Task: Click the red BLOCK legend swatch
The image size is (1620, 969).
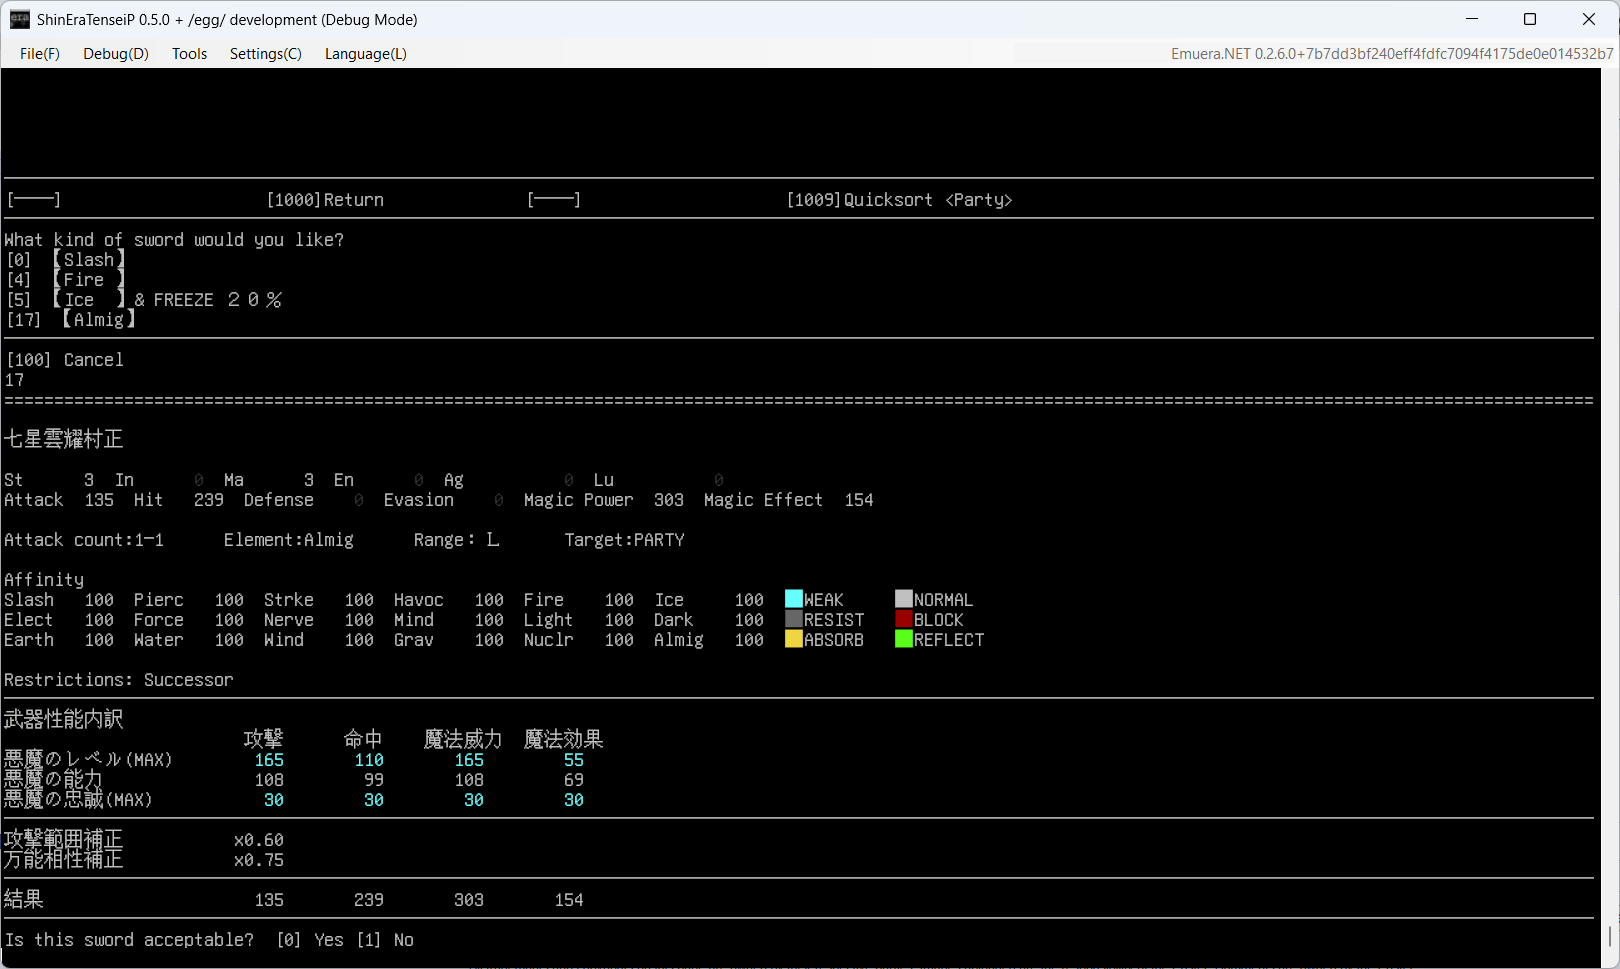Action: point(904,619)
